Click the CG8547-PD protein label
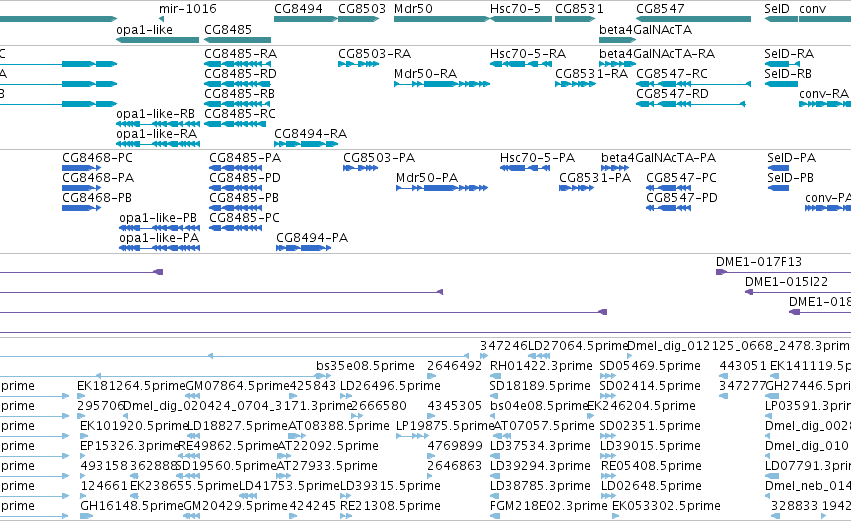 (x=682, y=198)
